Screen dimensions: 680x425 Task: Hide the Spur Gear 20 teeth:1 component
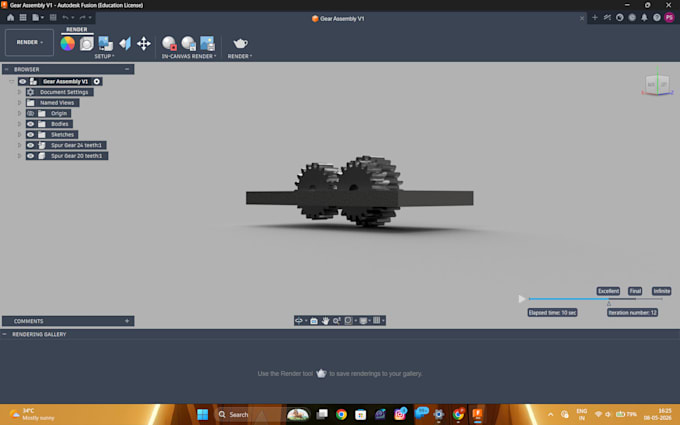tap(30, 156)
